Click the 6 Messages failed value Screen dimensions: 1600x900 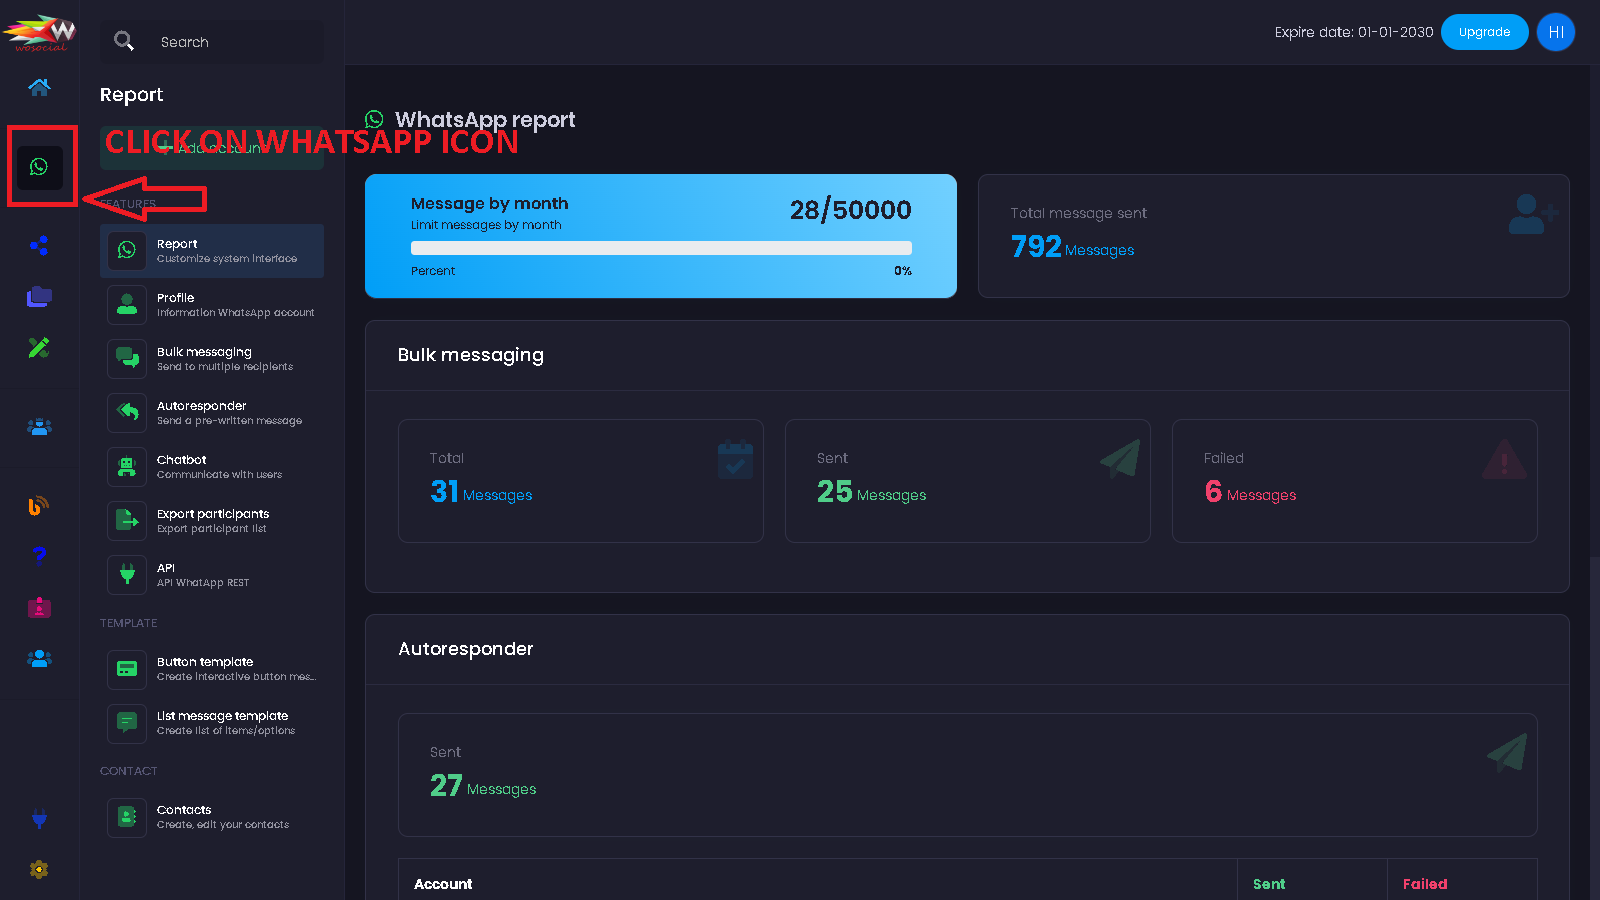(x=1250, y=492)
